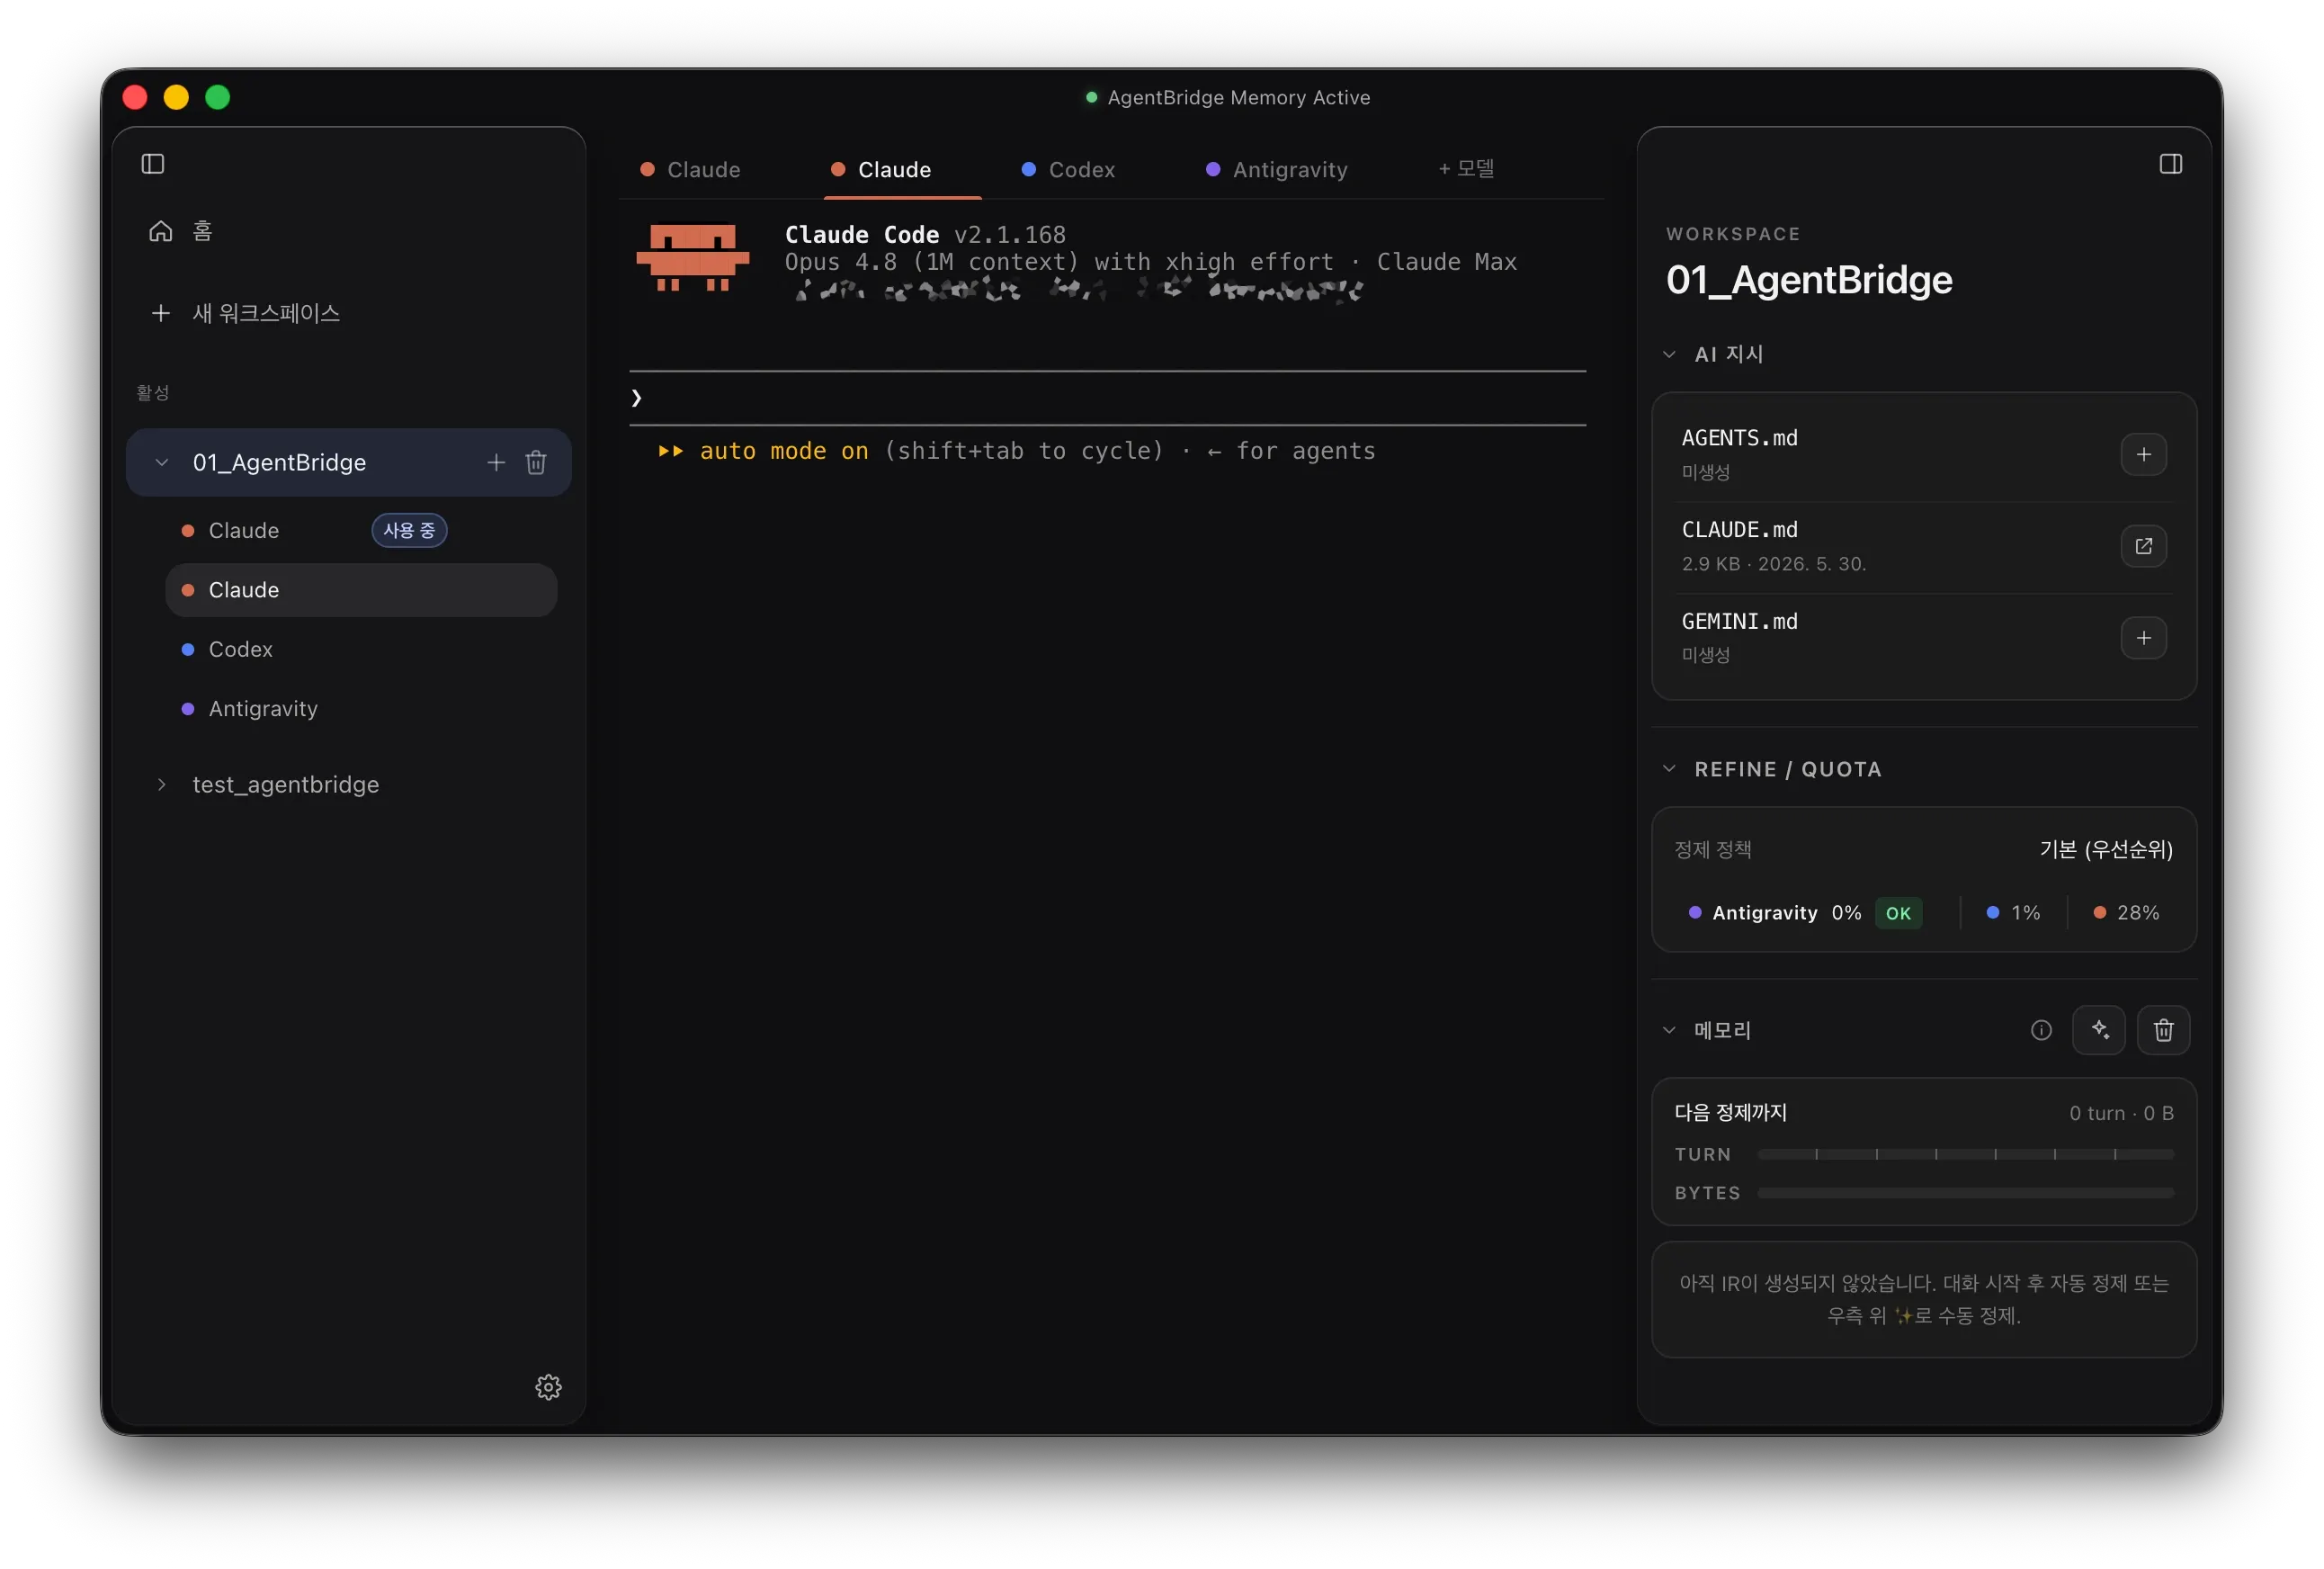This screenshot has width=2324, height=1569.
Task: Click the green OK quota badge
Action: pos(1898,913)
